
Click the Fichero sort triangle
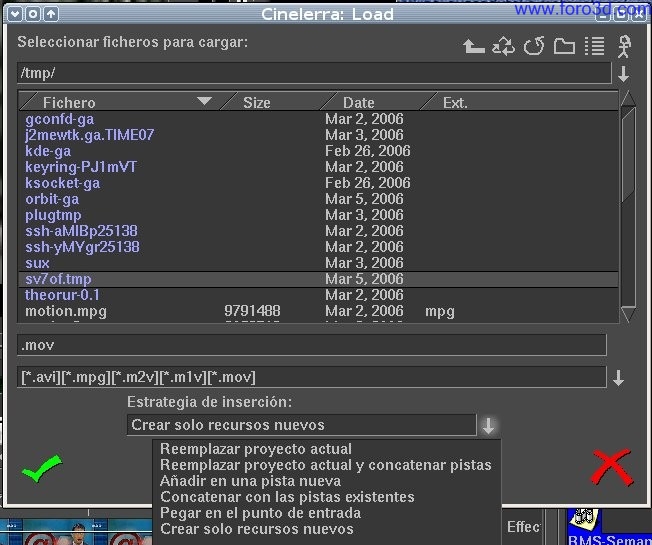pos(204,101)
